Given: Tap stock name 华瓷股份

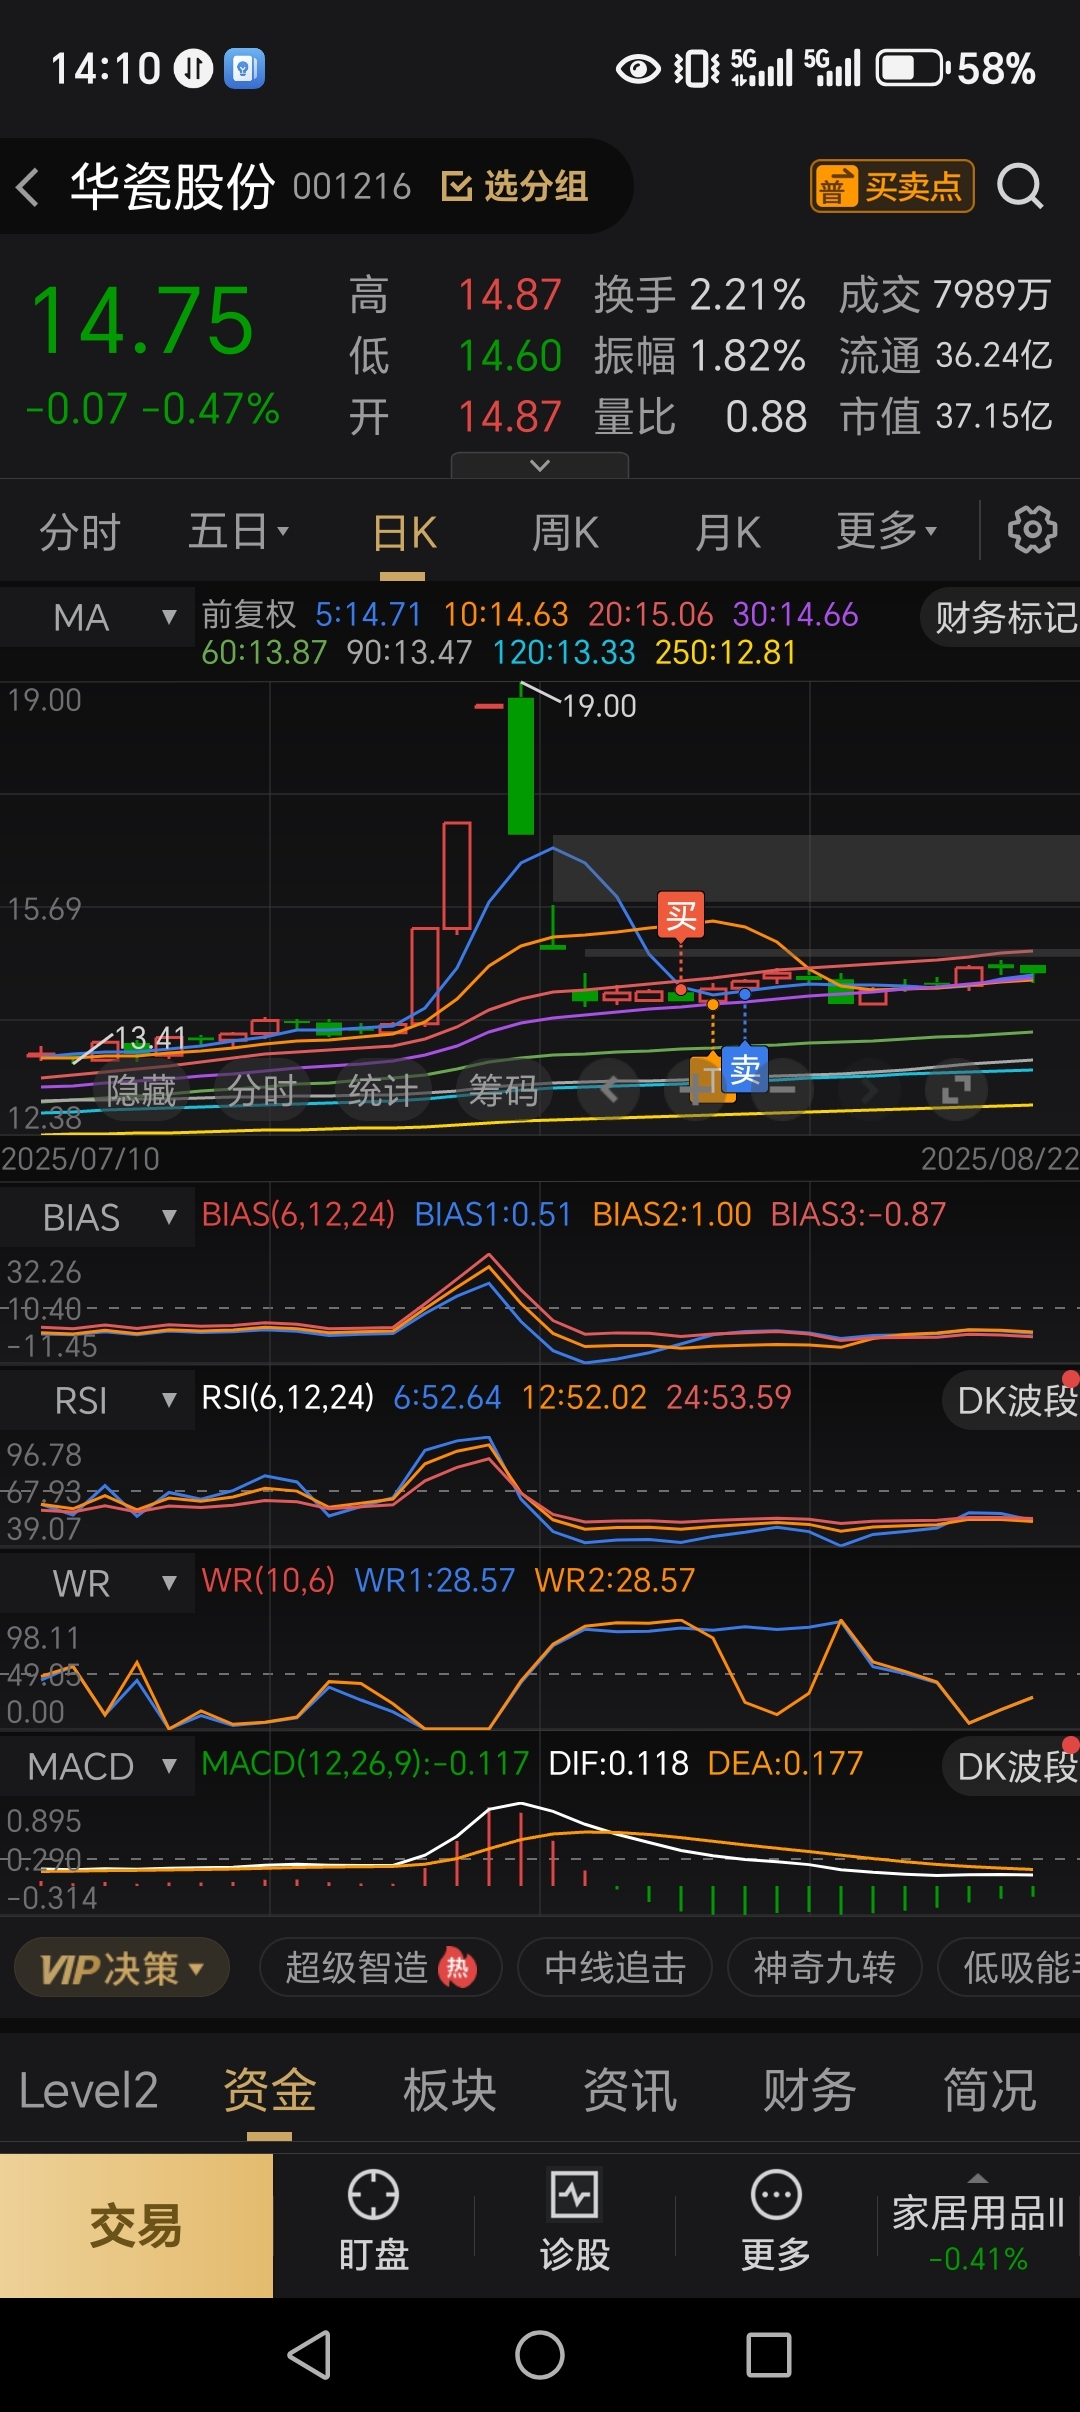Looking at the screenshot, I should pyautogui.click(x=173, y=187).
